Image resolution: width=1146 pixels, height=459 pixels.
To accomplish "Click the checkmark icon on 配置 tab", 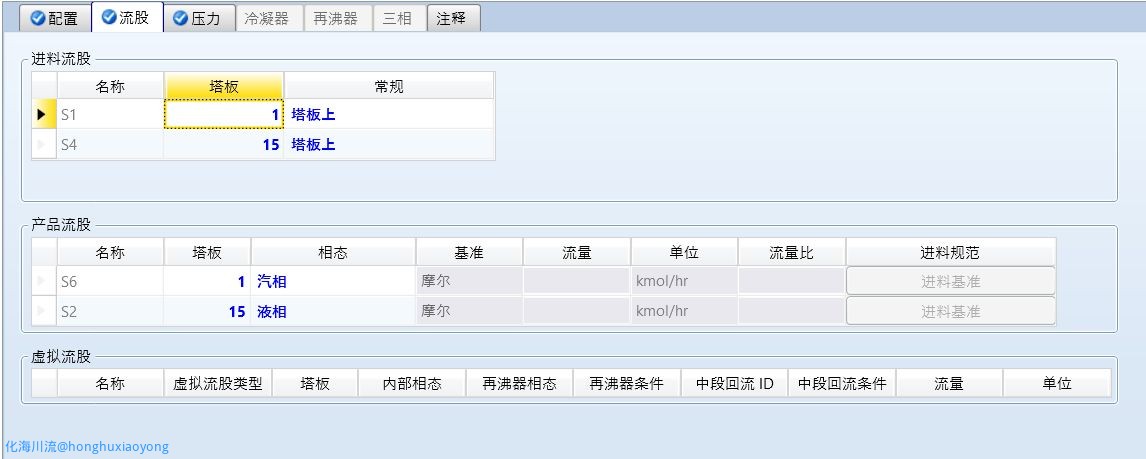I will 37,18.
